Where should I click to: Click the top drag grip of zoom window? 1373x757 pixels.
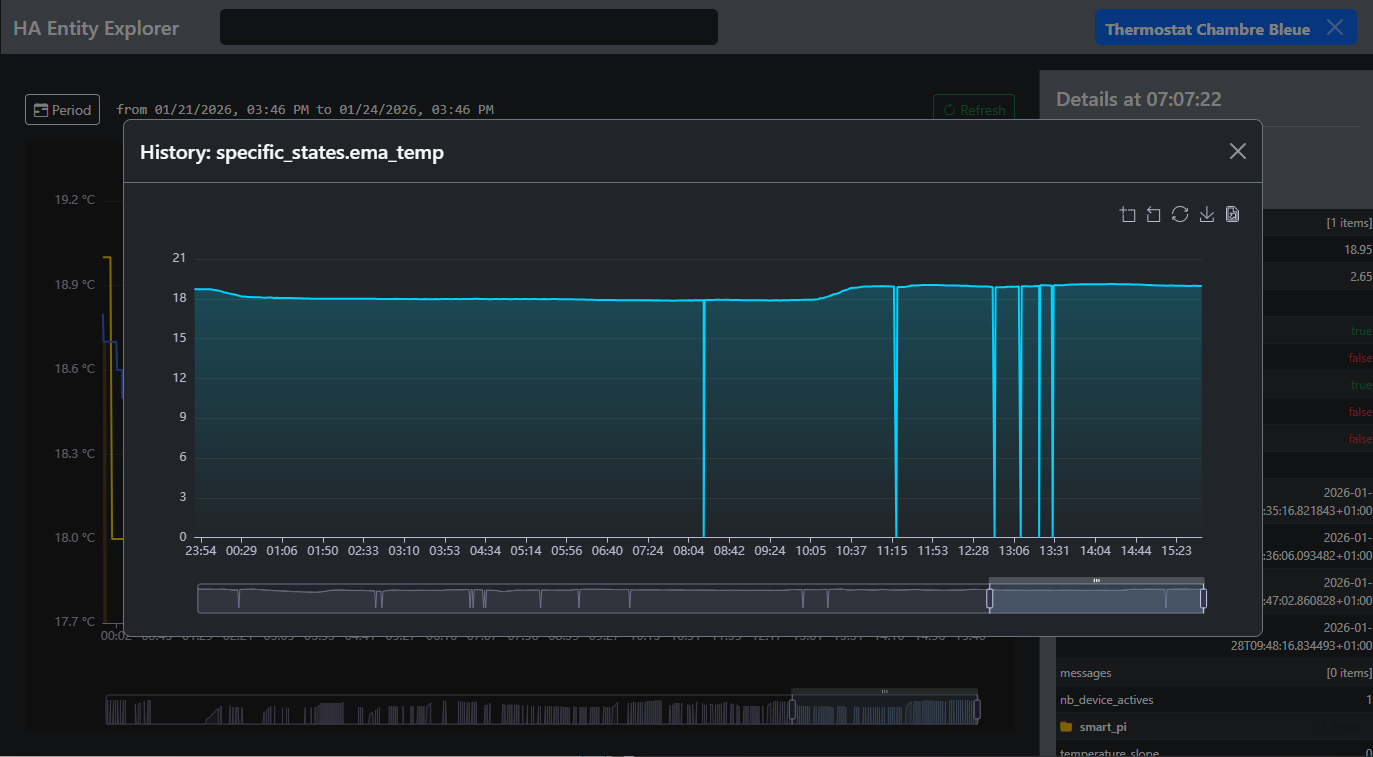click(x=1096, y=580)
